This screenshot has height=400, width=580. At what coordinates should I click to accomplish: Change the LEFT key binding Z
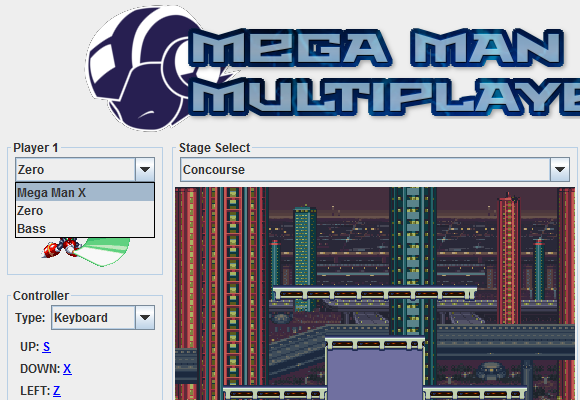[x=57, y=390]
